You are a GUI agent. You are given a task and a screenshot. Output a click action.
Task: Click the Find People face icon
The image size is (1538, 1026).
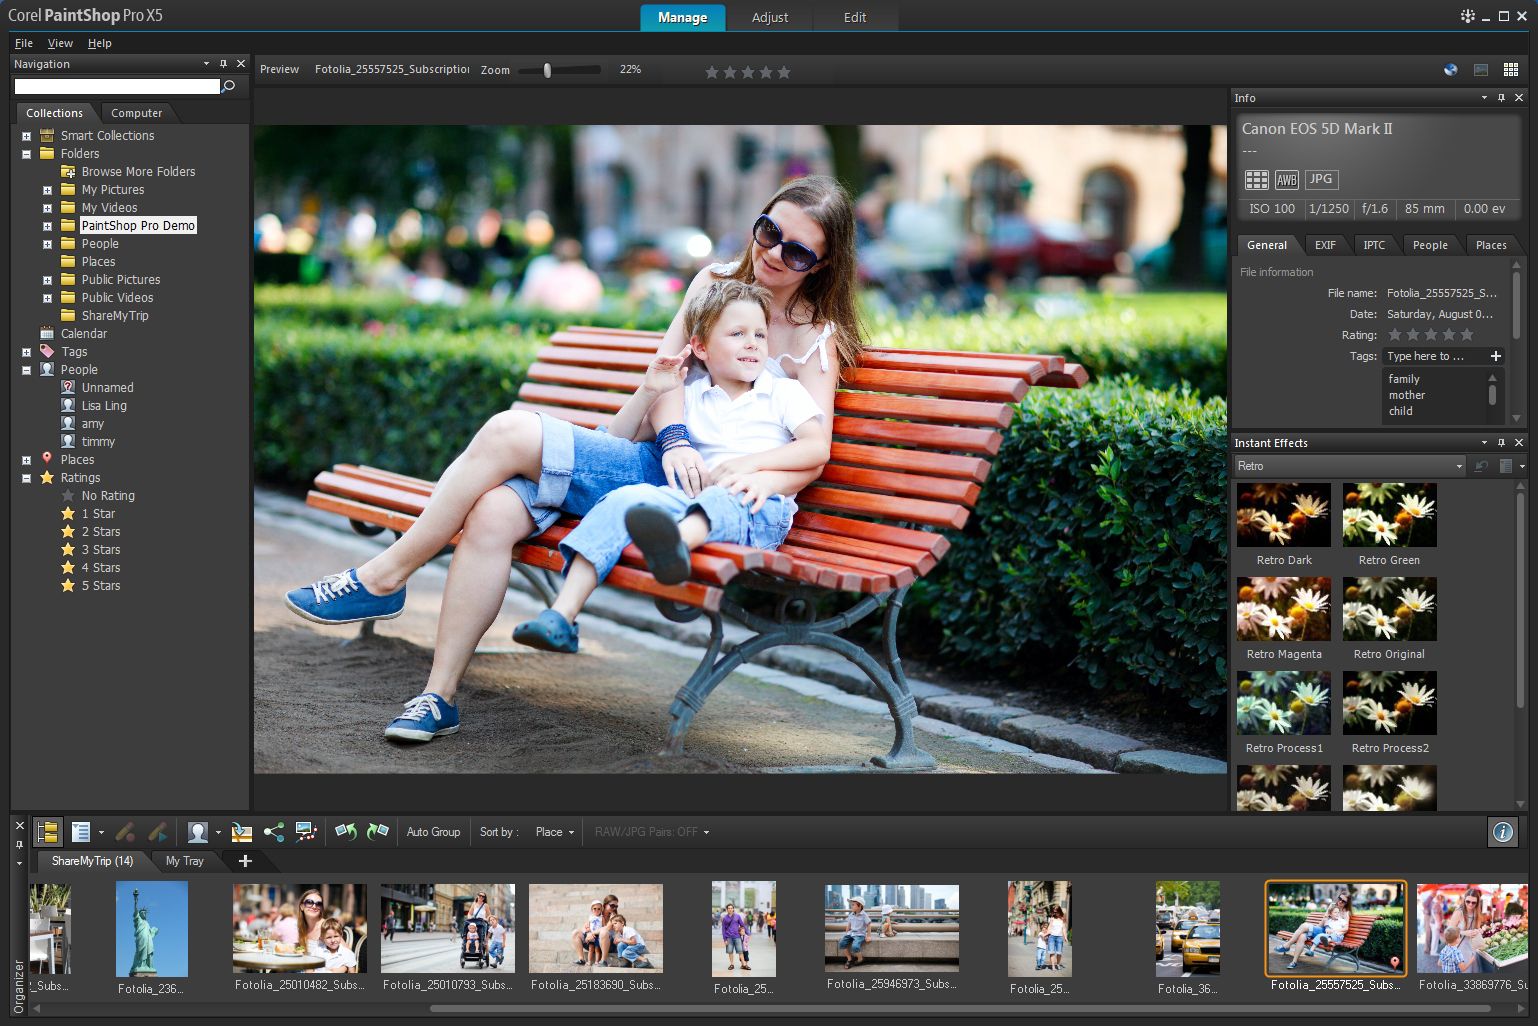click(198, 832)
